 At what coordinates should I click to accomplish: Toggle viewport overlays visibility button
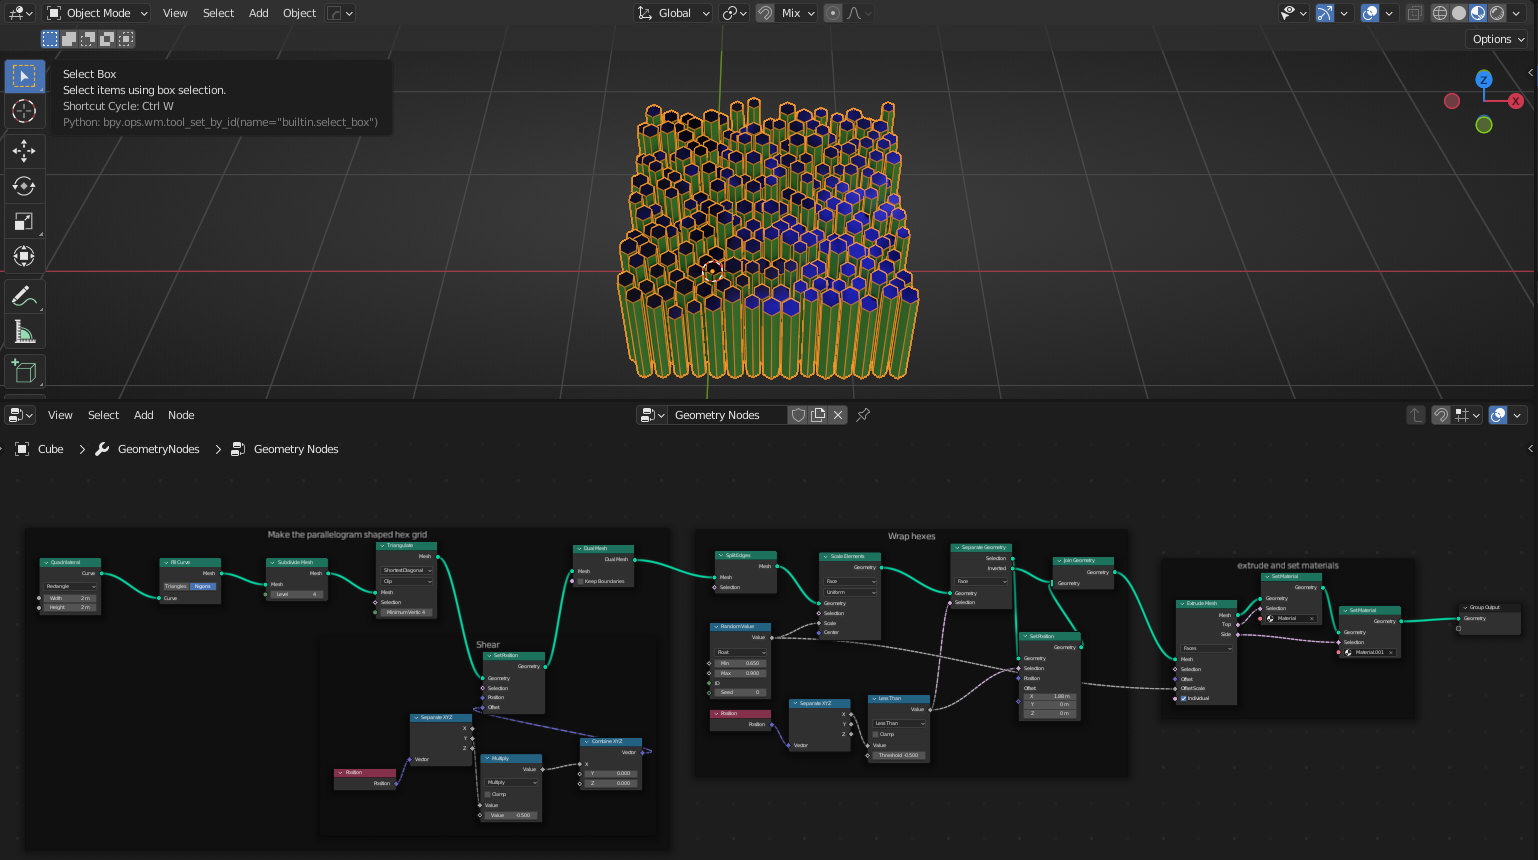pyautogui.click(x=1370, y=13)
